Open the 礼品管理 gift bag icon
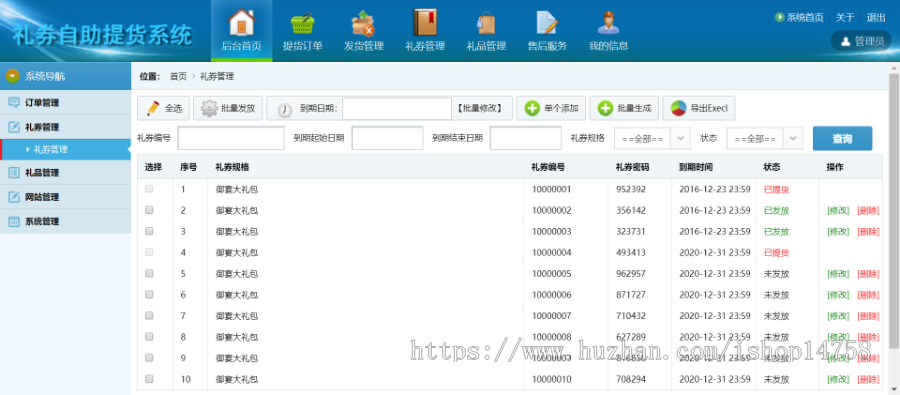The image size is (900, 395). point(486,22)
